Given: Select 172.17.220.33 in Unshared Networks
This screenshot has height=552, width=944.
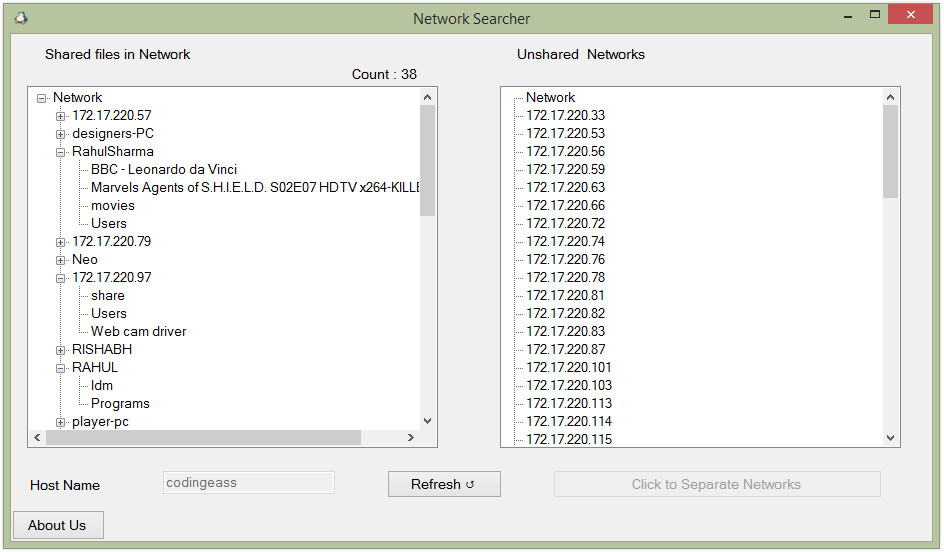Looking at the screenshot, I should [x=565, y=116].
